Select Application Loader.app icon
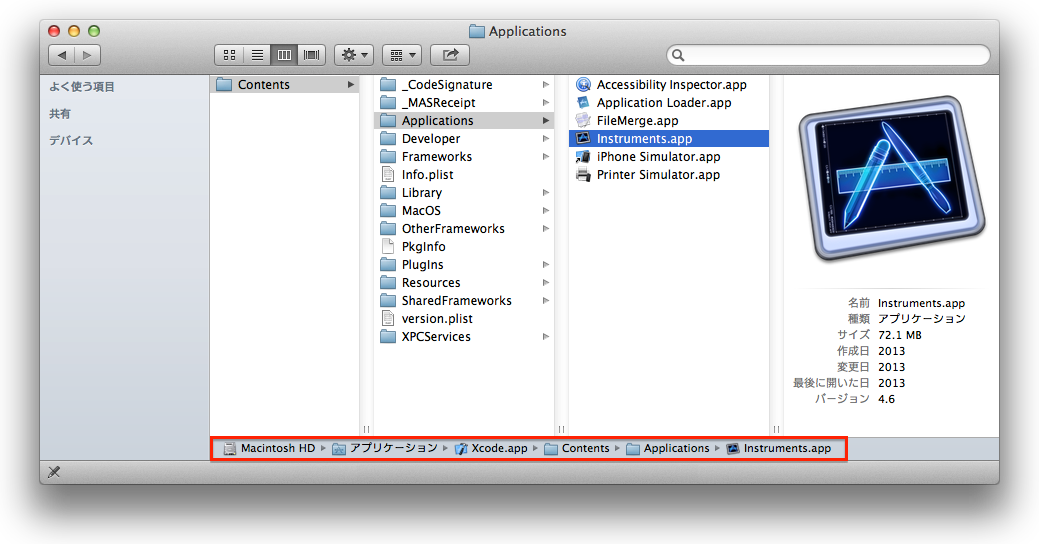The image size is (1039, 544). 583,103
